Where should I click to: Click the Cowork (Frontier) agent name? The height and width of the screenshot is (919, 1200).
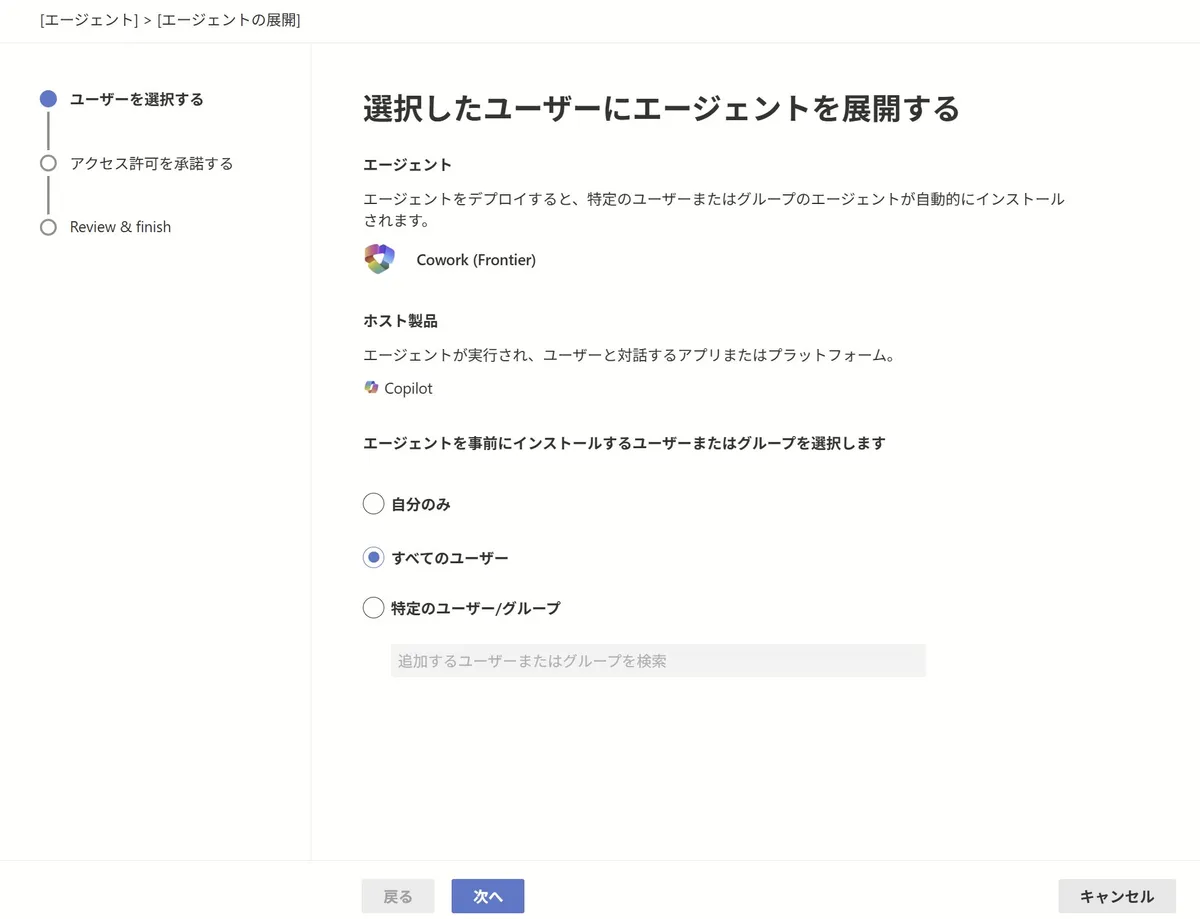[476, 260]
